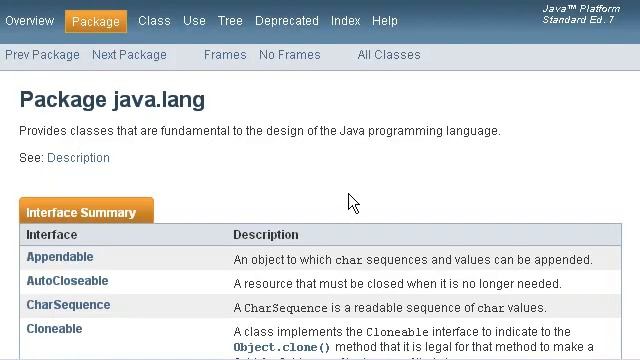Go to the Class navigation item

point(154,21)
